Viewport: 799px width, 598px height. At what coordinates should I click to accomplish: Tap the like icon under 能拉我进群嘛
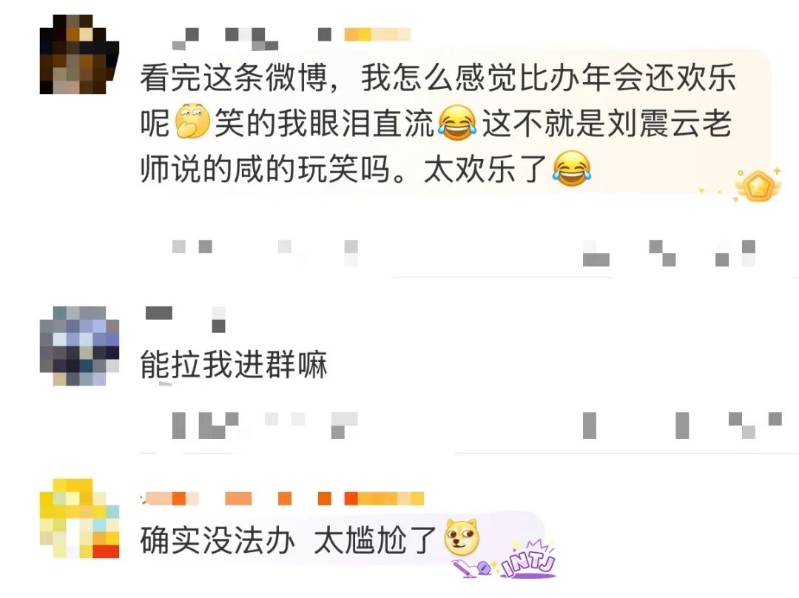pos(755,426)
